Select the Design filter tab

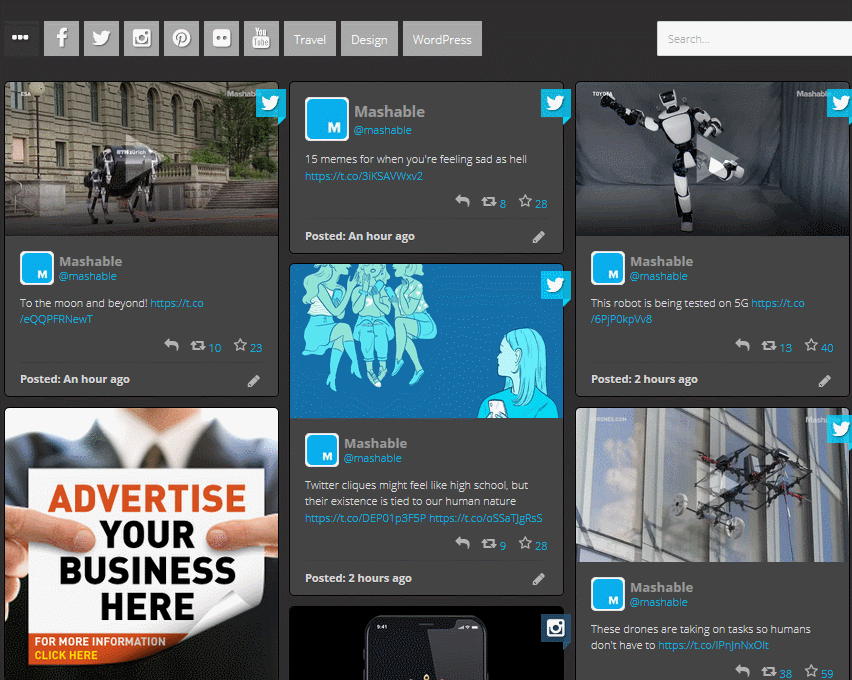click(369, 38)
